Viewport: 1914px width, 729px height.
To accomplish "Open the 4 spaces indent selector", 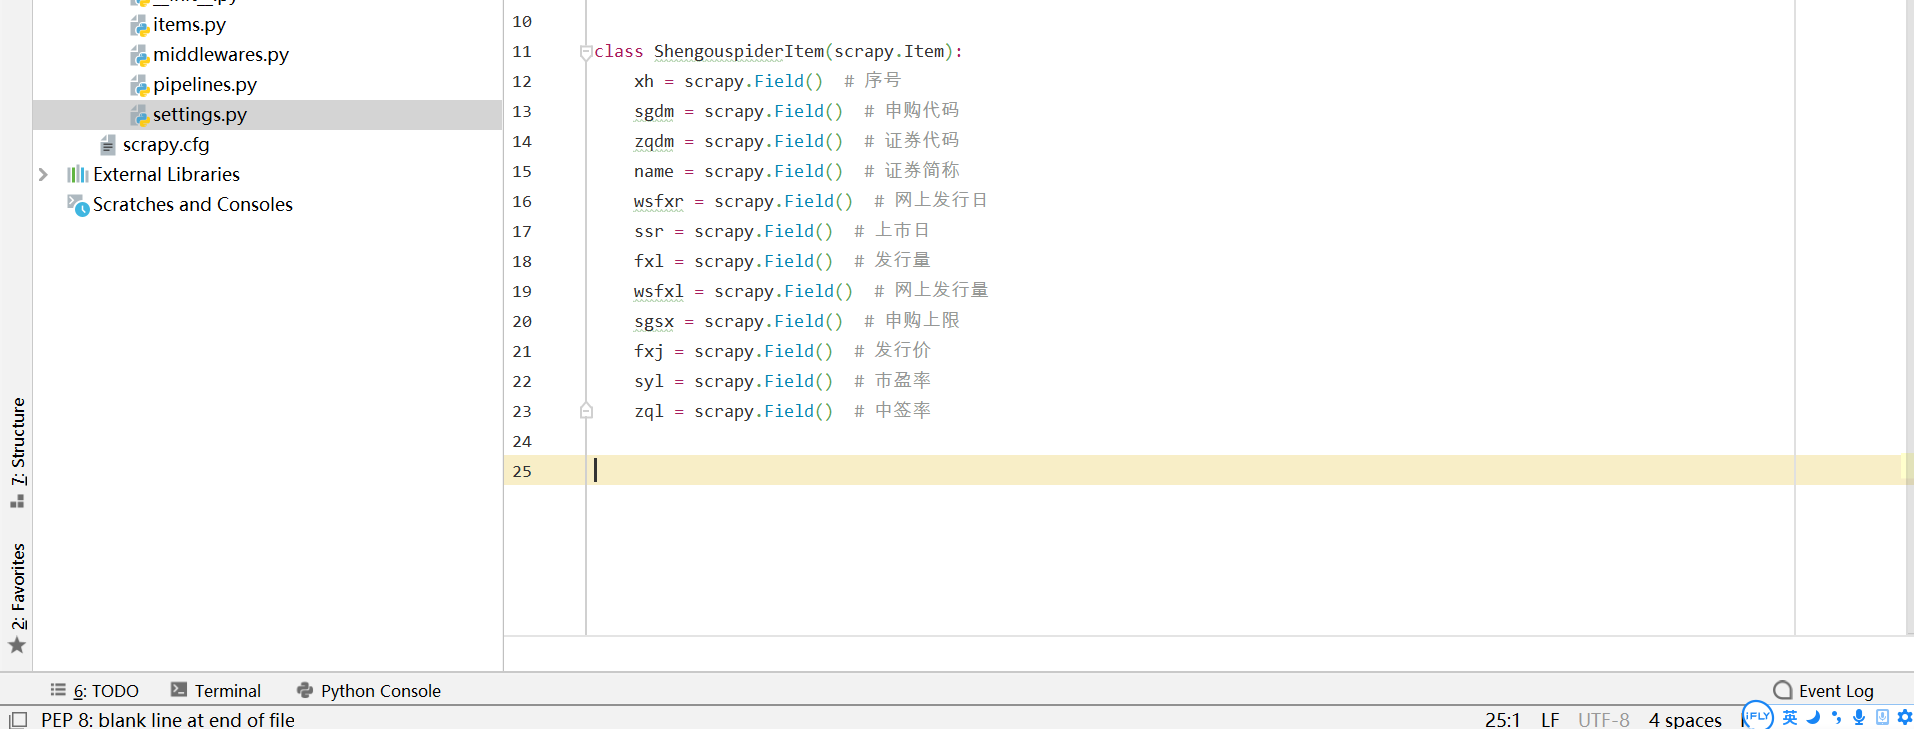I will point(1685,719).
